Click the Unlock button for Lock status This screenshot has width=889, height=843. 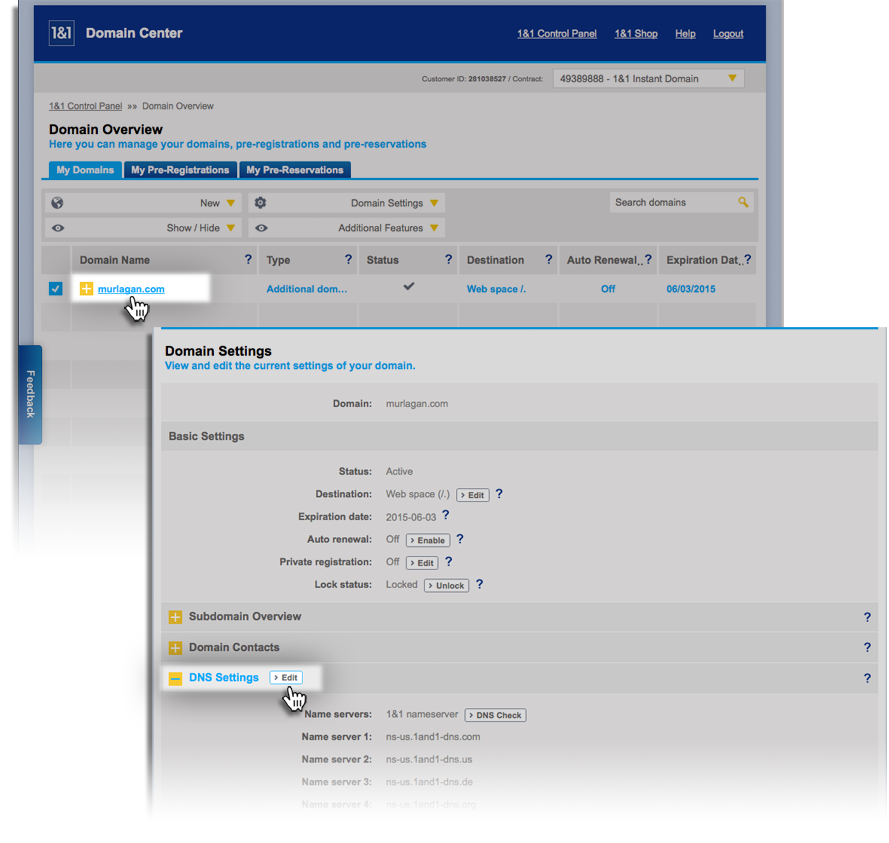[x=447, y=586]
